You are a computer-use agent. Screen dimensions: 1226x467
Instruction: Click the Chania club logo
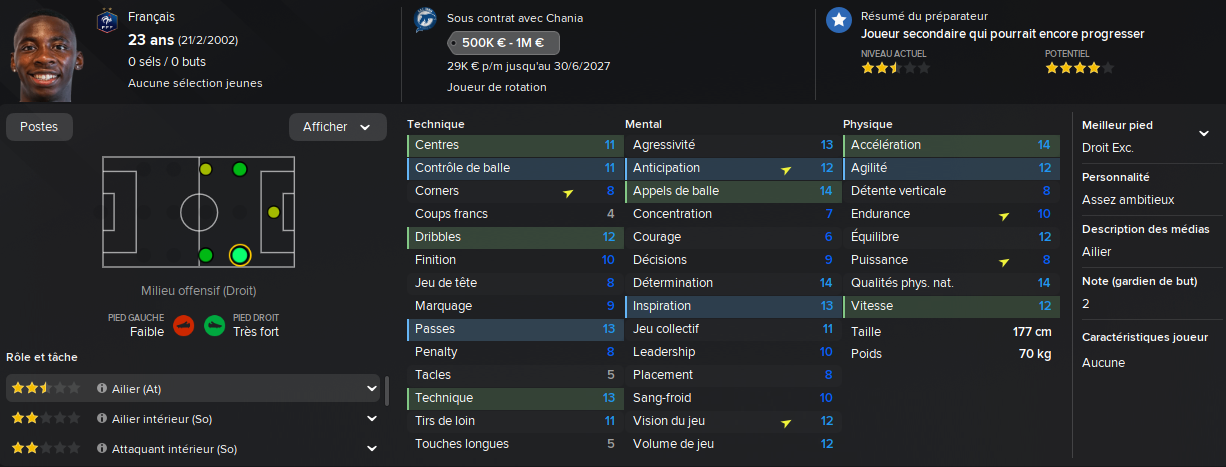point(426,21)
